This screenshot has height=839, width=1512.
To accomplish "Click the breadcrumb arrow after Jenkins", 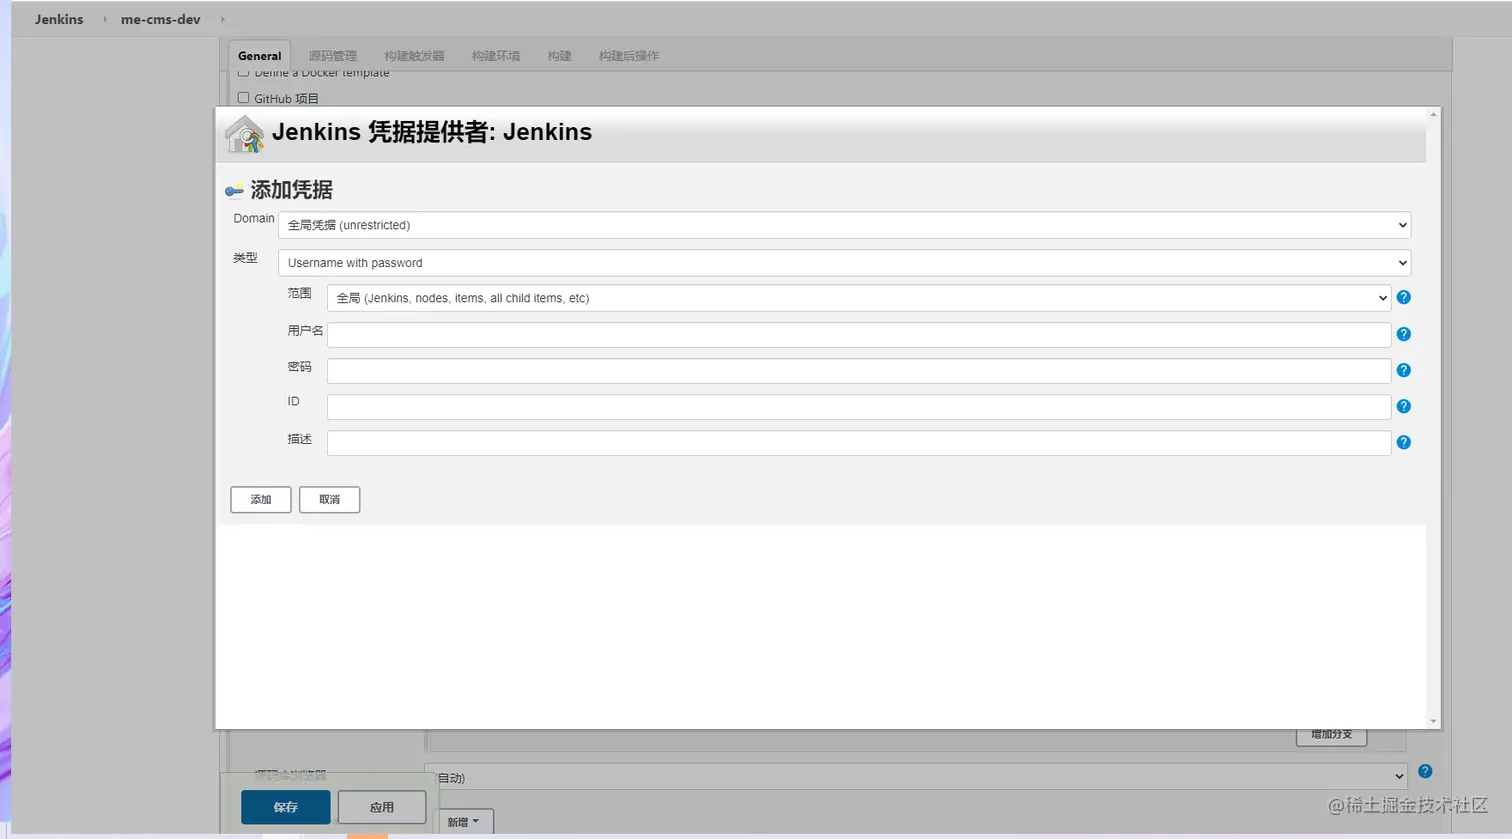I will click(x=105, y=19).
